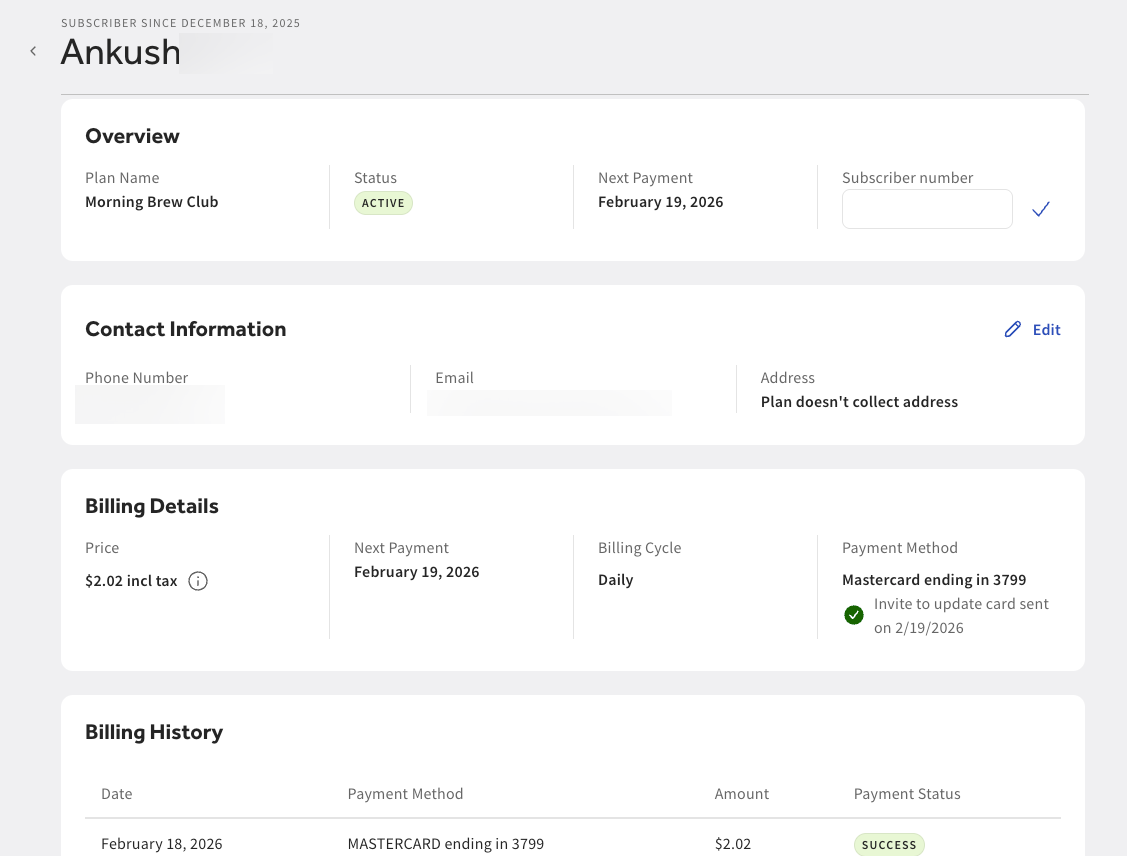
Task: Click the Payment Status column header
Action: (x=906, y=794)
